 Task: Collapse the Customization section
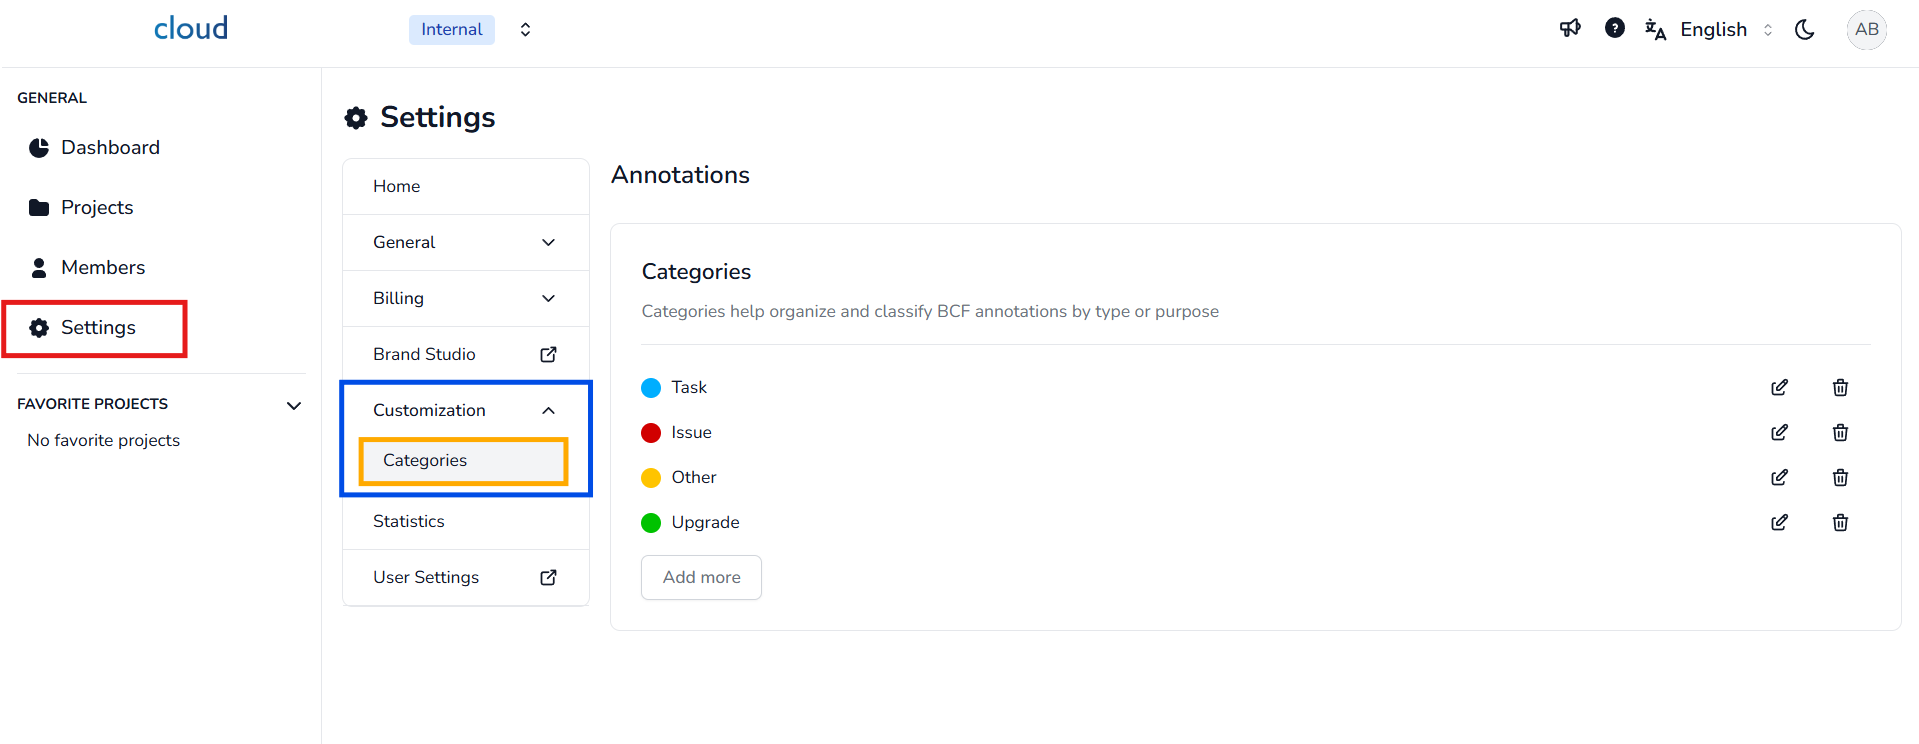point(548,411)
